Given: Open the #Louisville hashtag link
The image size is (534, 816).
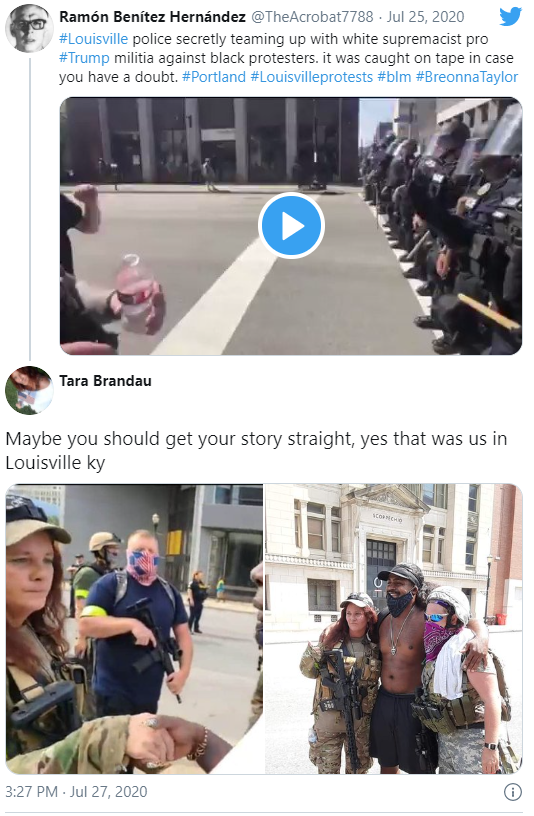Looking at the screenshot, I should pos(93,39).
